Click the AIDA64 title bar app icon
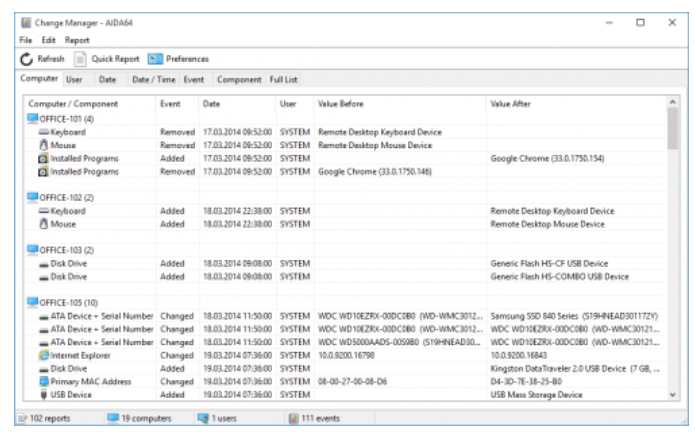Viewport: 695px width, 432px height. (26, 23)
